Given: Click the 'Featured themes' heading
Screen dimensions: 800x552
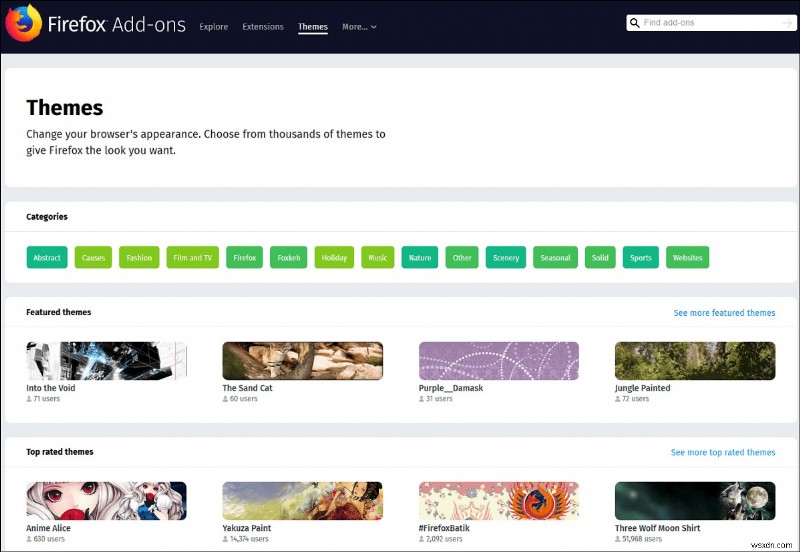Looking at the screenshot, I should (59, 312).
